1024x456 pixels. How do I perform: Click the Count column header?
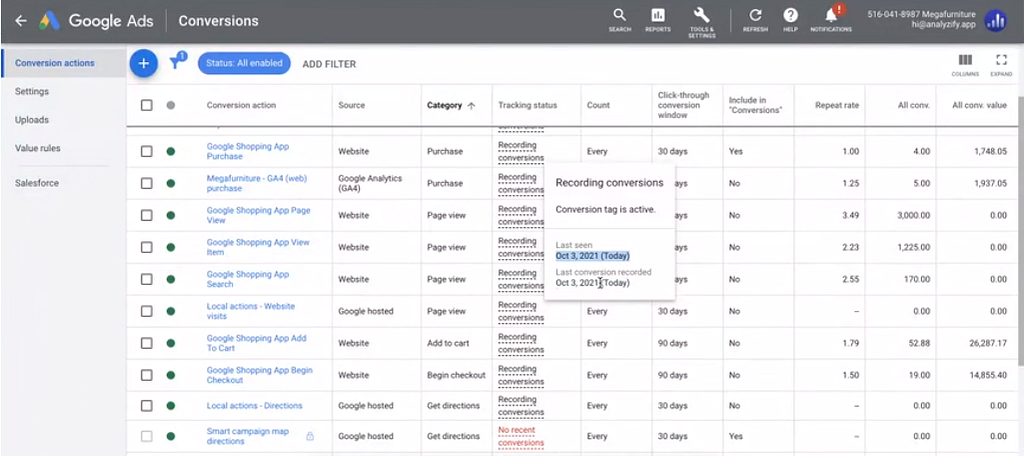pos(598,105)
